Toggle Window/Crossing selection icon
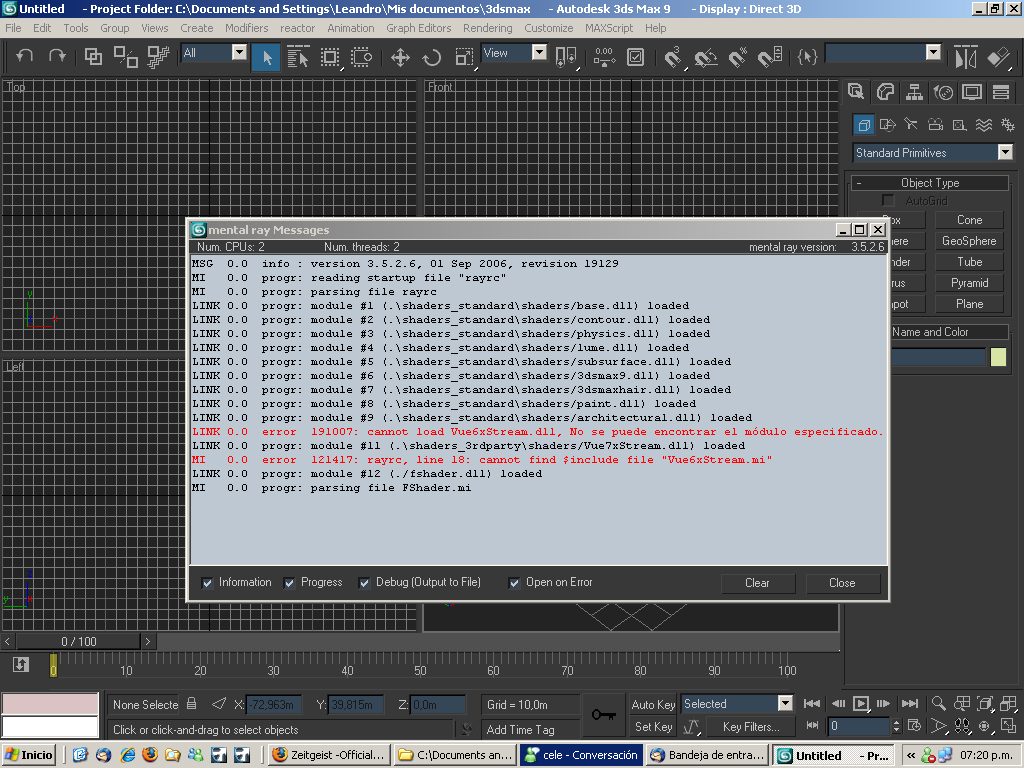 (361, 57)
